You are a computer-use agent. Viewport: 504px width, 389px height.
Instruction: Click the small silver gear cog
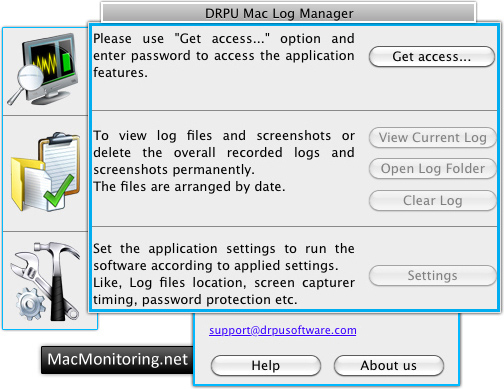click(x=30, y=304)
